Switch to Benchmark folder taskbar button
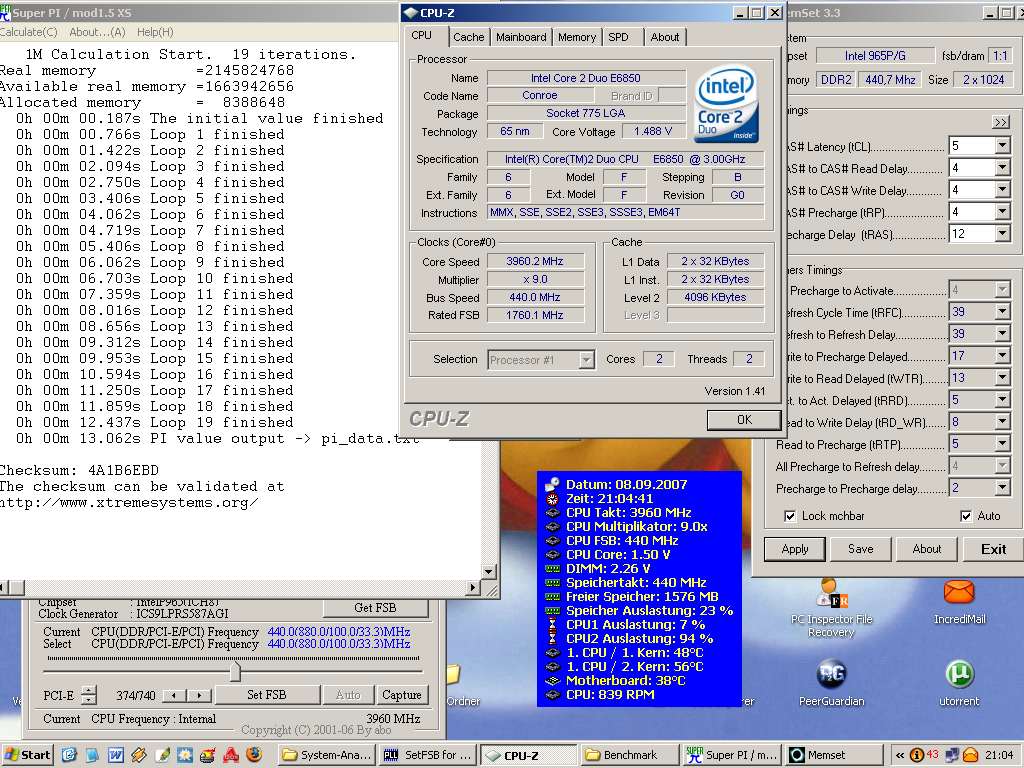This screenshot has height=768, width=1024. point(629,755)
